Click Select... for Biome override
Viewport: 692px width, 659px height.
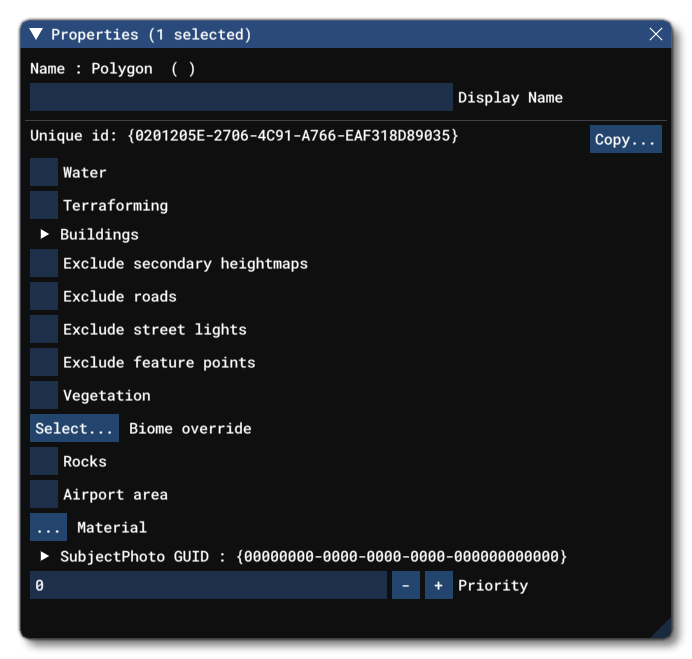pos(74,429)
